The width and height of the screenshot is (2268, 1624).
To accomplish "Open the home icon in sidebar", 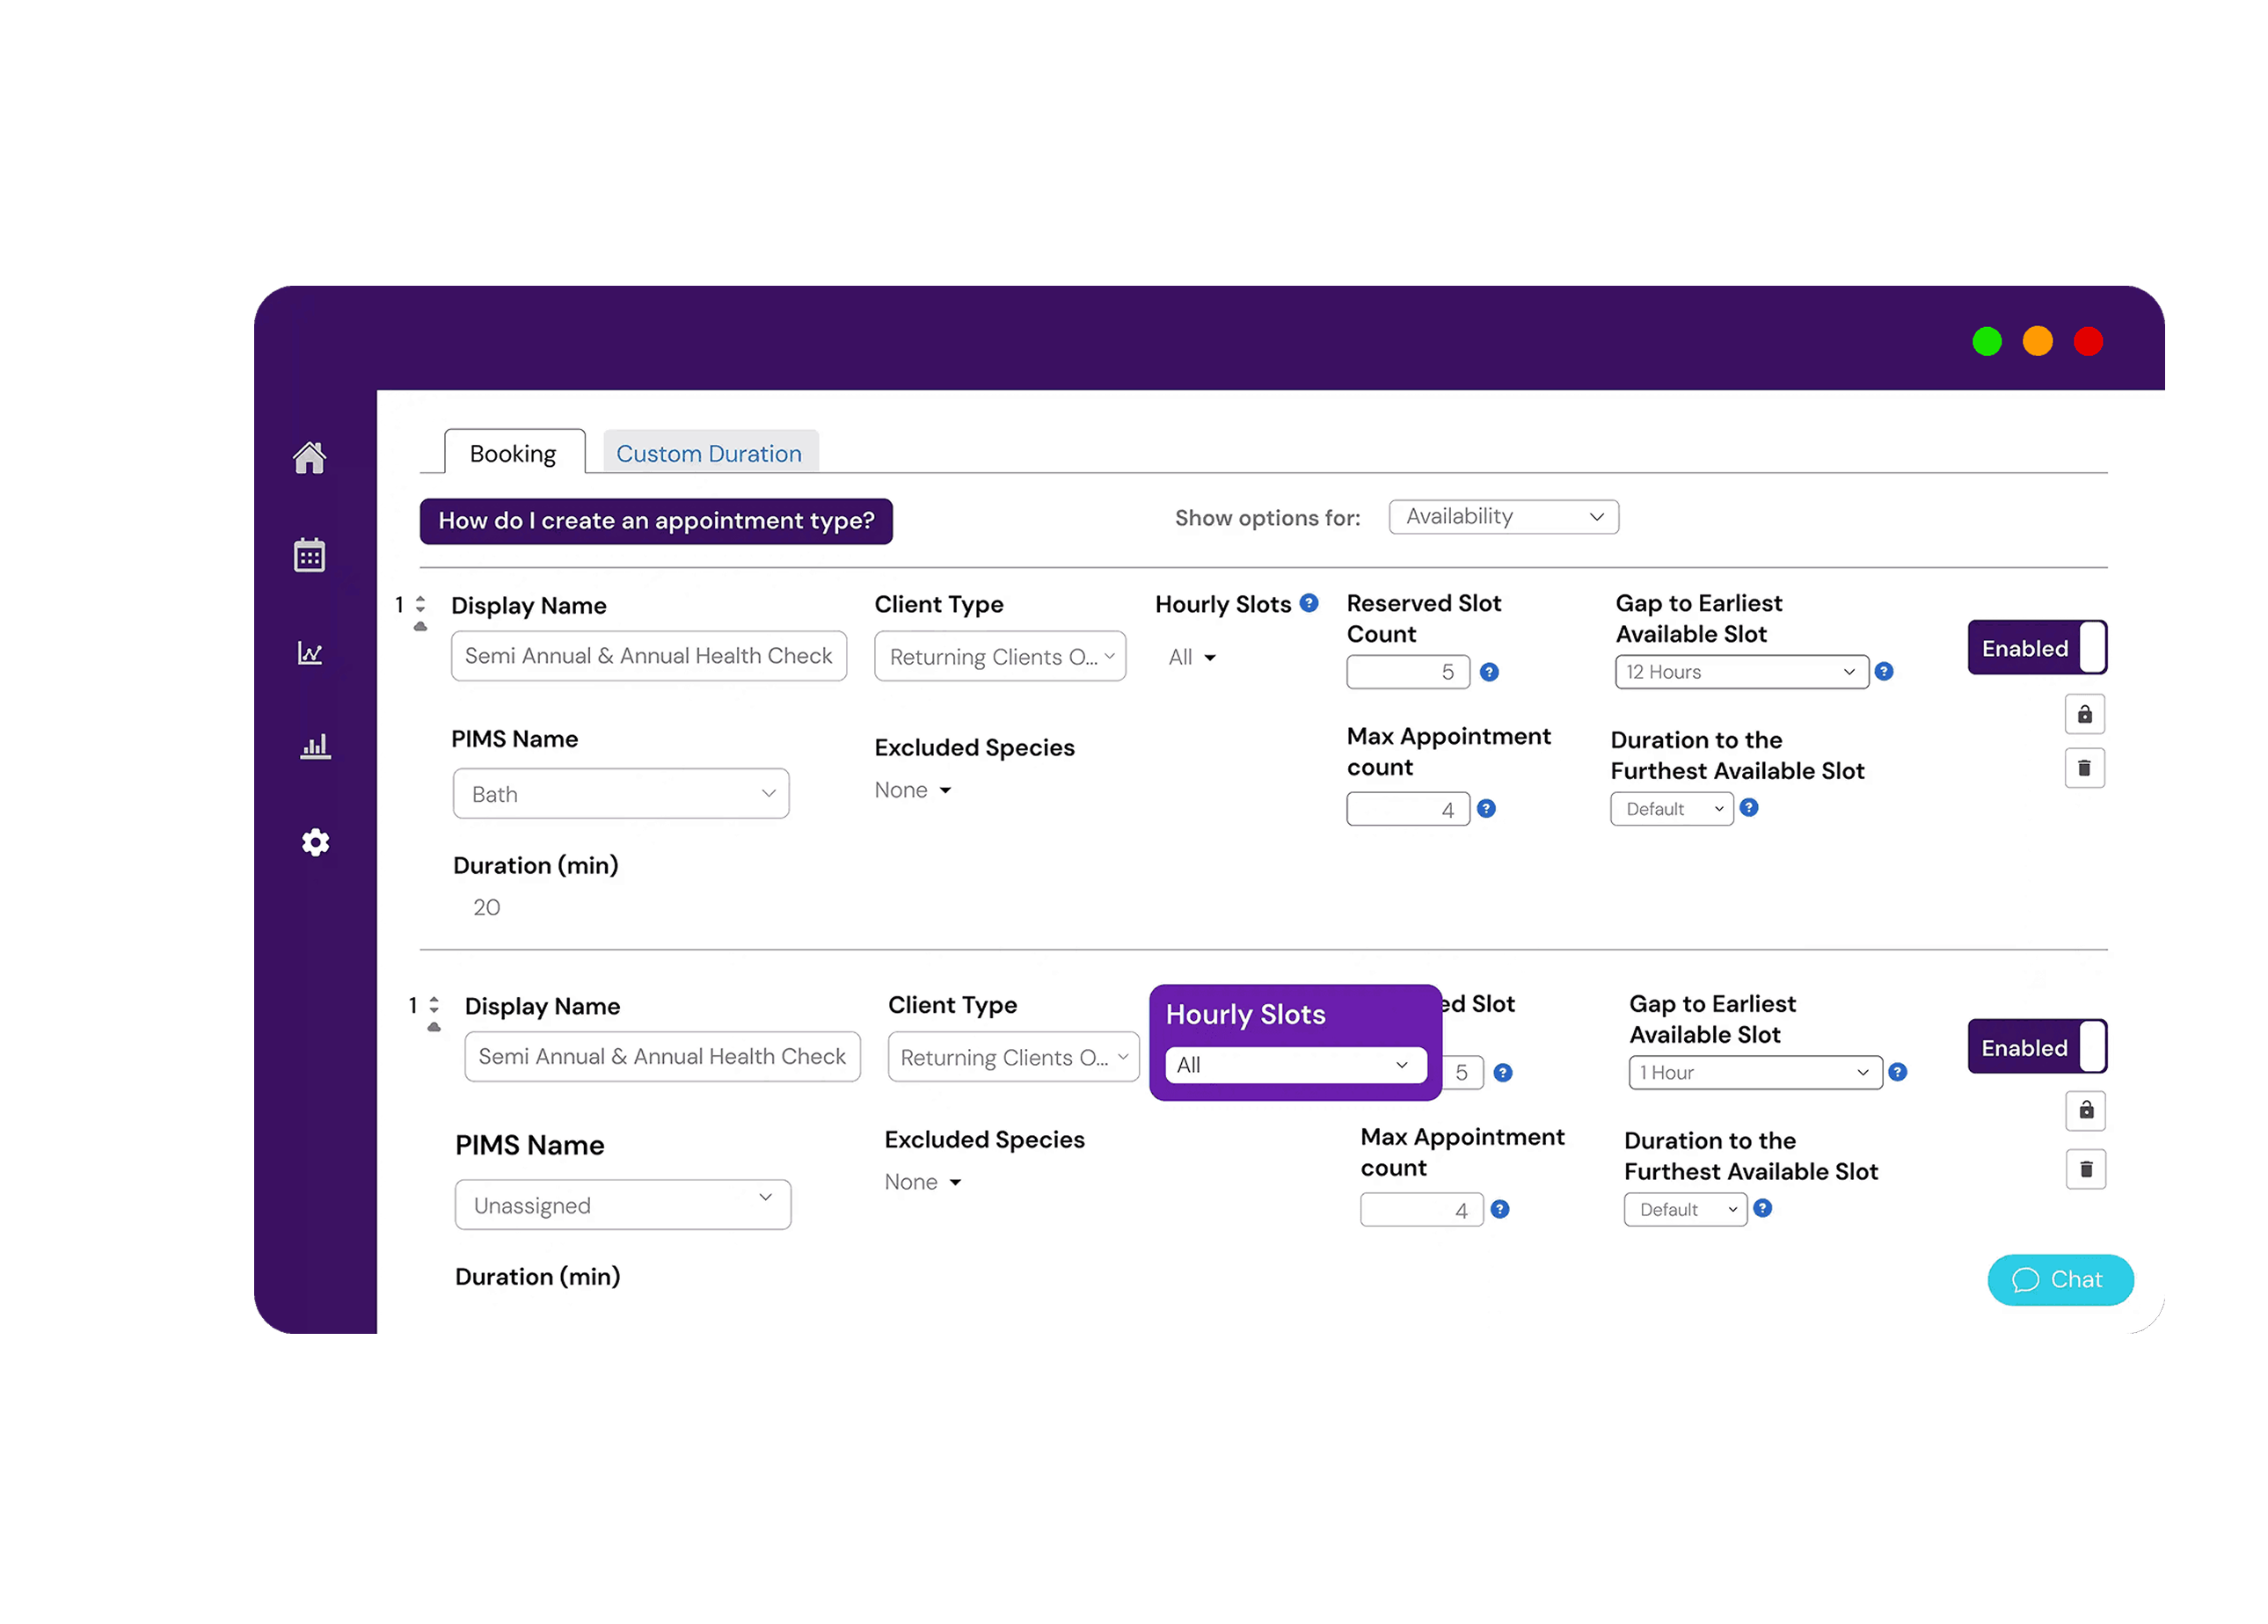I will [x=309, y=457].
